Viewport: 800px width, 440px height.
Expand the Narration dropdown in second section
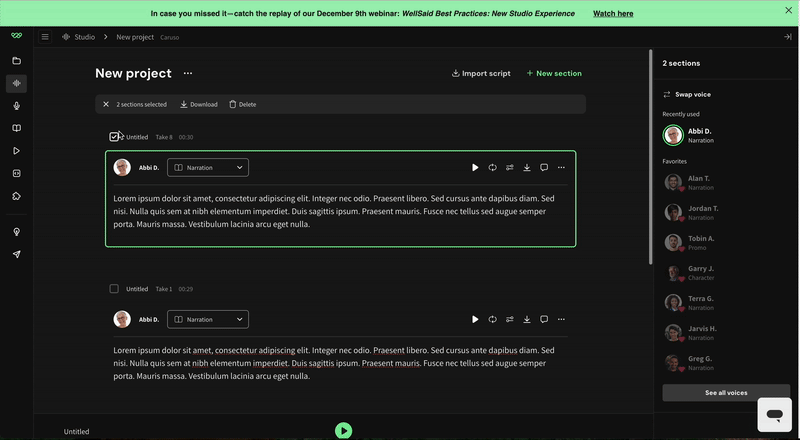[207, 319]
